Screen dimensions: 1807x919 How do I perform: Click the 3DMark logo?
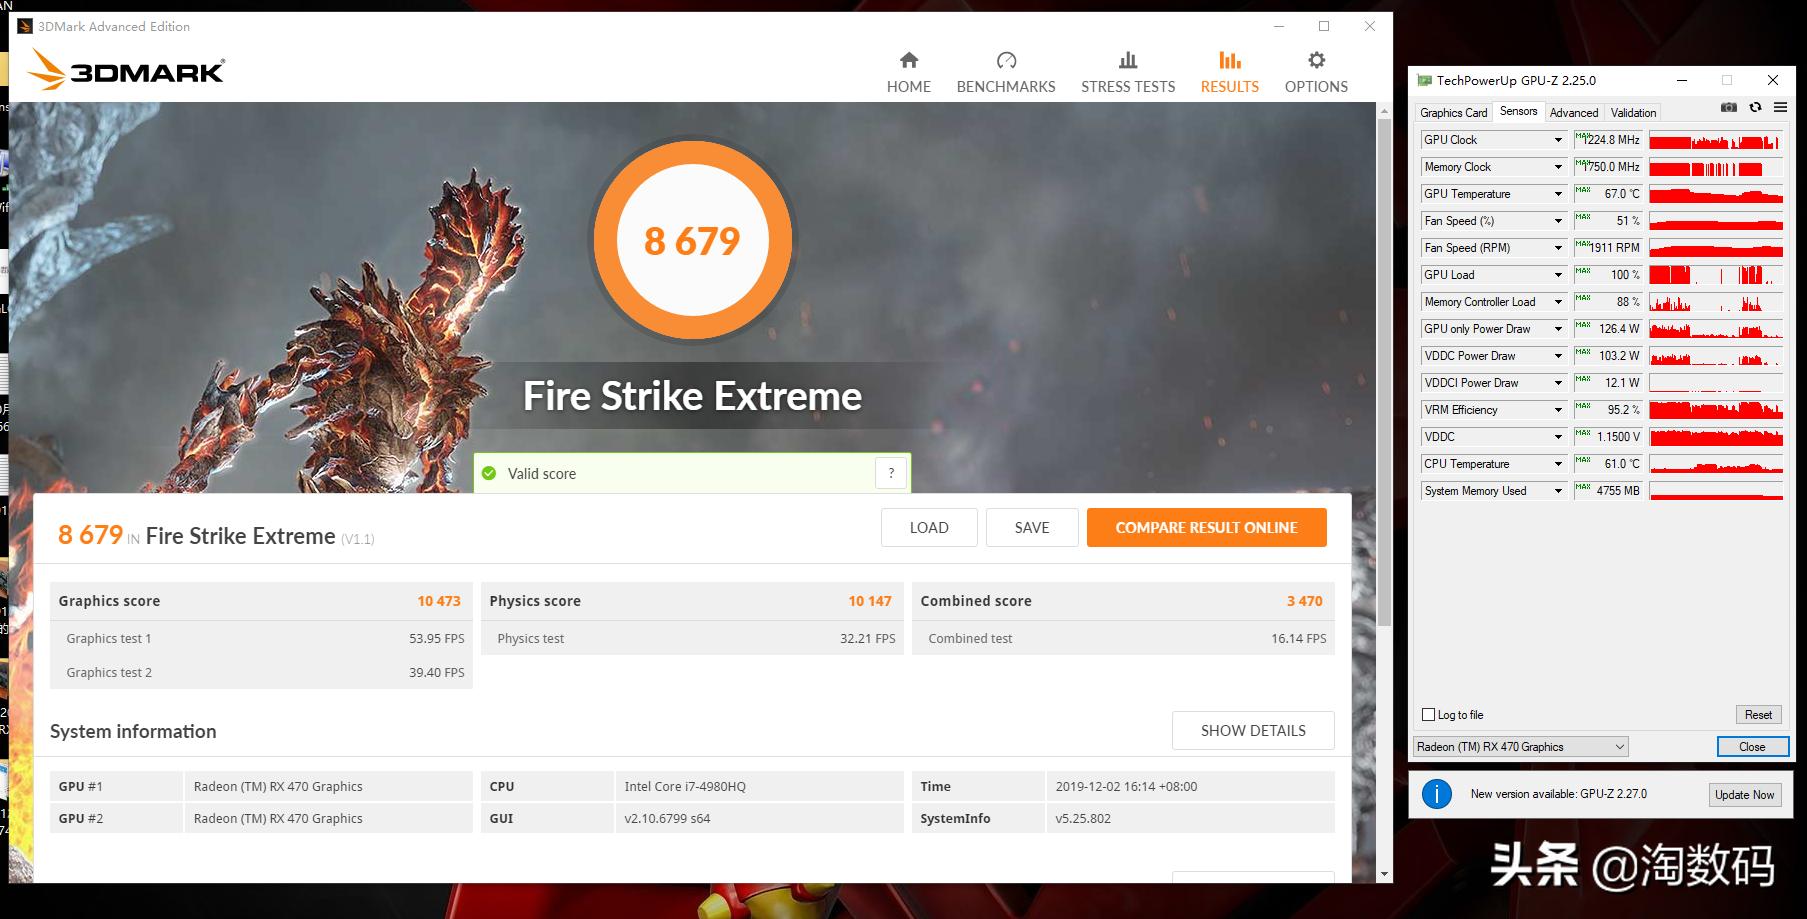(126, 68)
